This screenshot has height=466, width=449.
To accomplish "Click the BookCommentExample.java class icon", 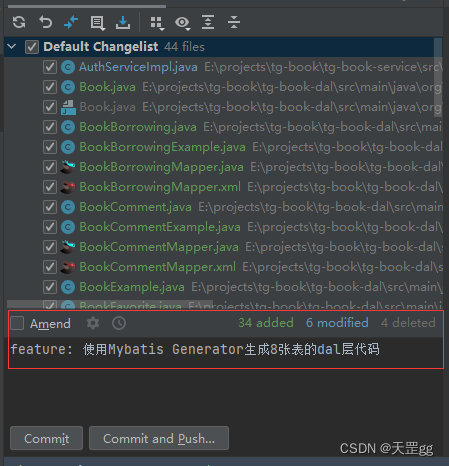I will click(68, 227).
